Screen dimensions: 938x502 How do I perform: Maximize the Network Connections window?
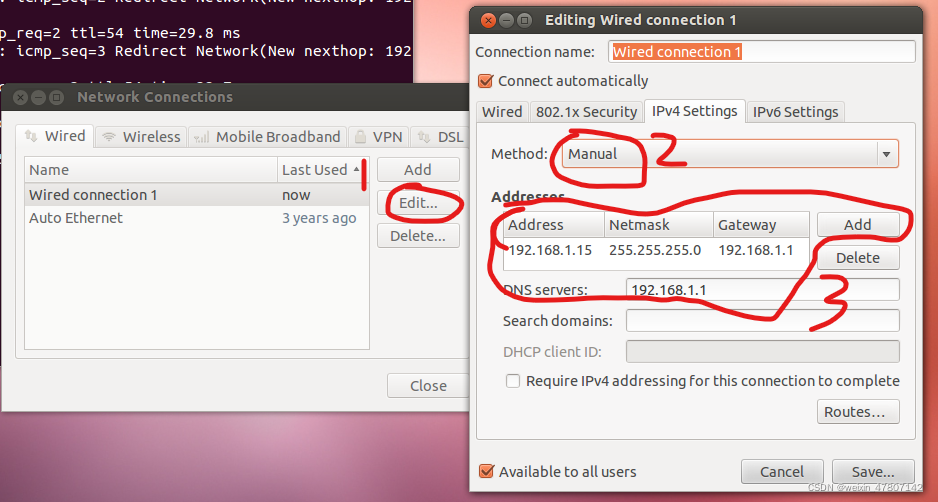pyautogui.click(x=57, y=97)
